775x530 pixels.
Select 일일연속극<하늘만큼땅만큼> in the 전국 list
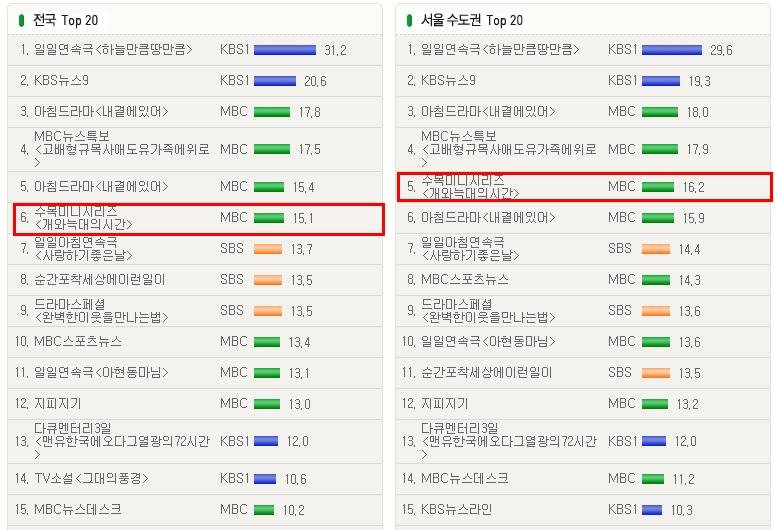113,49
